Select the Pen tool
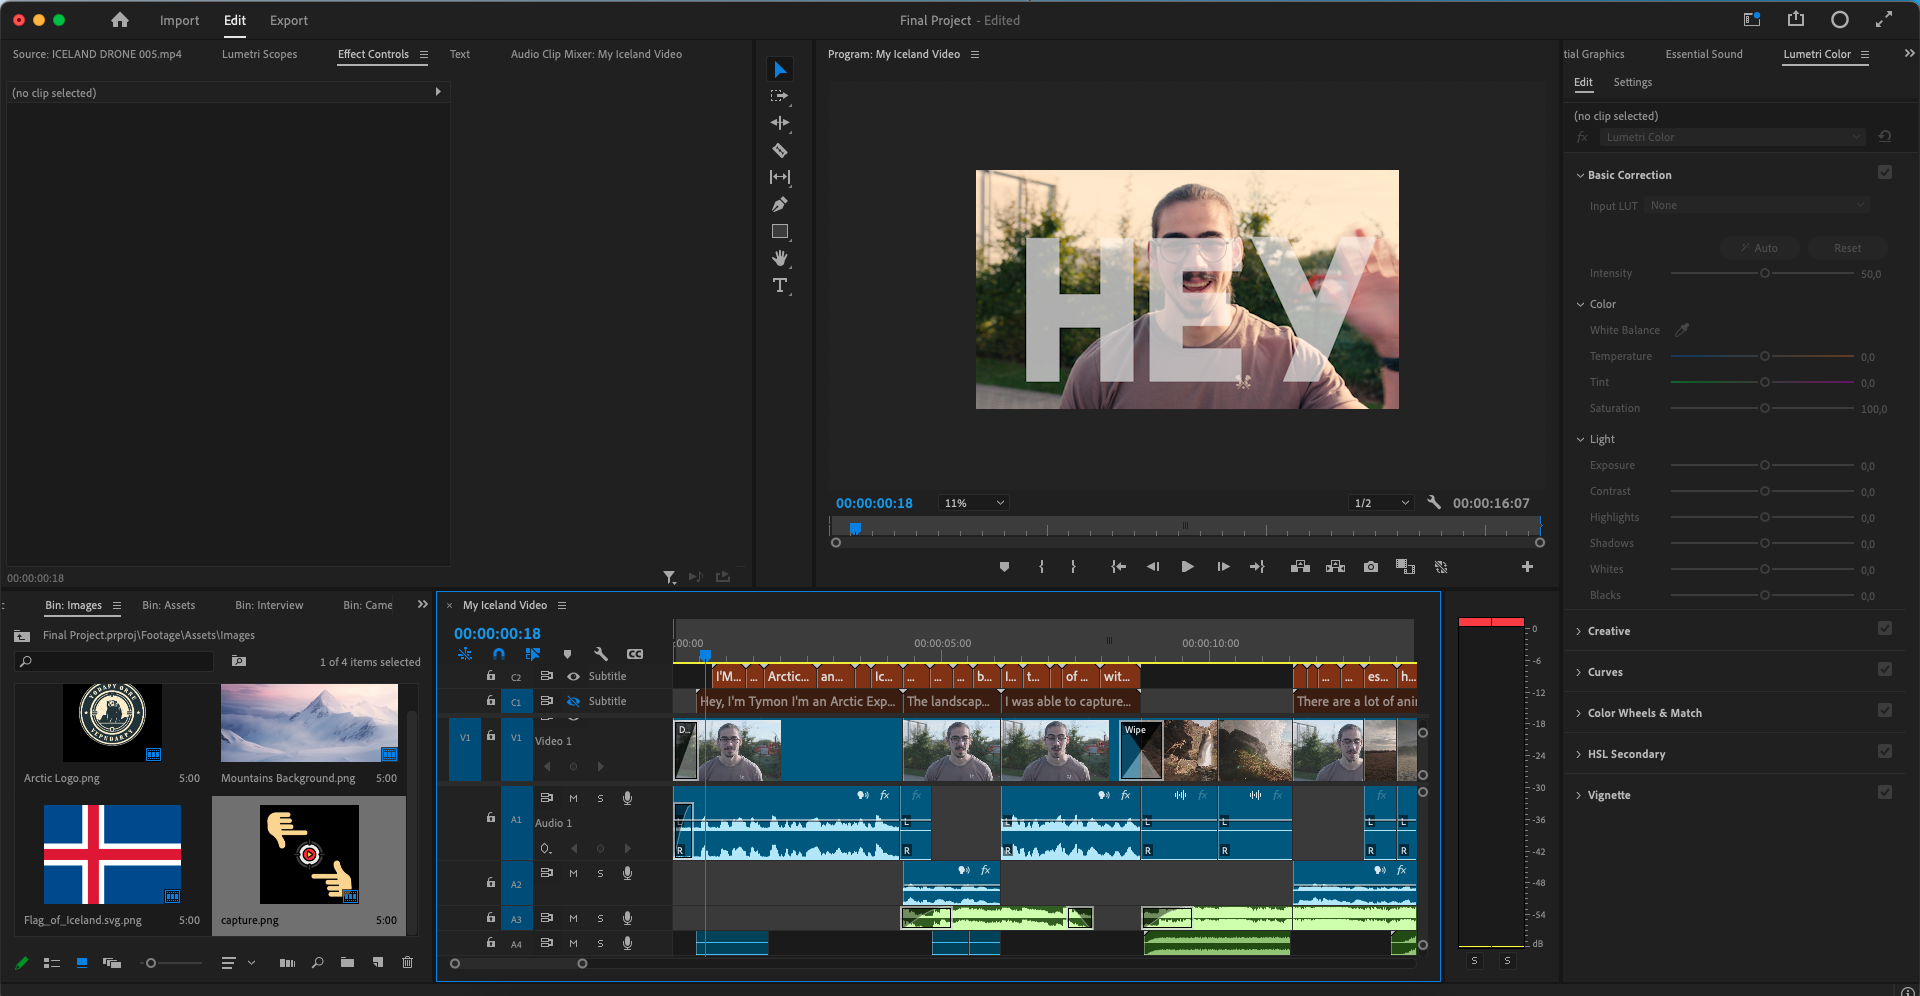The height and width of the screenshot is (996, 1920). coord(780,204)
